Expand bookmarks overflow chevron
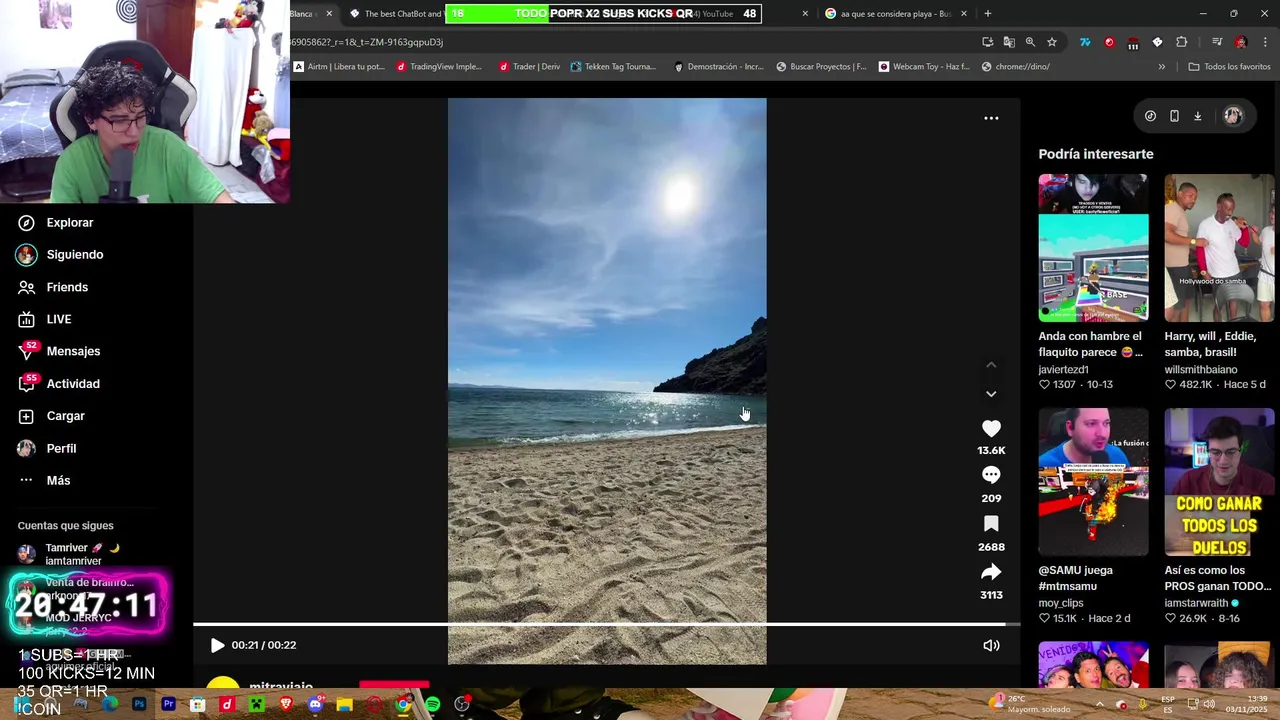This screenshot has height=720, width=1280. click(1161, 67)
